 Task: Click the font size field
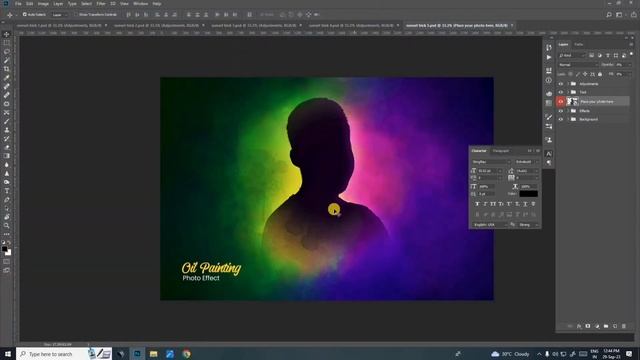click(x=489, y=171)
